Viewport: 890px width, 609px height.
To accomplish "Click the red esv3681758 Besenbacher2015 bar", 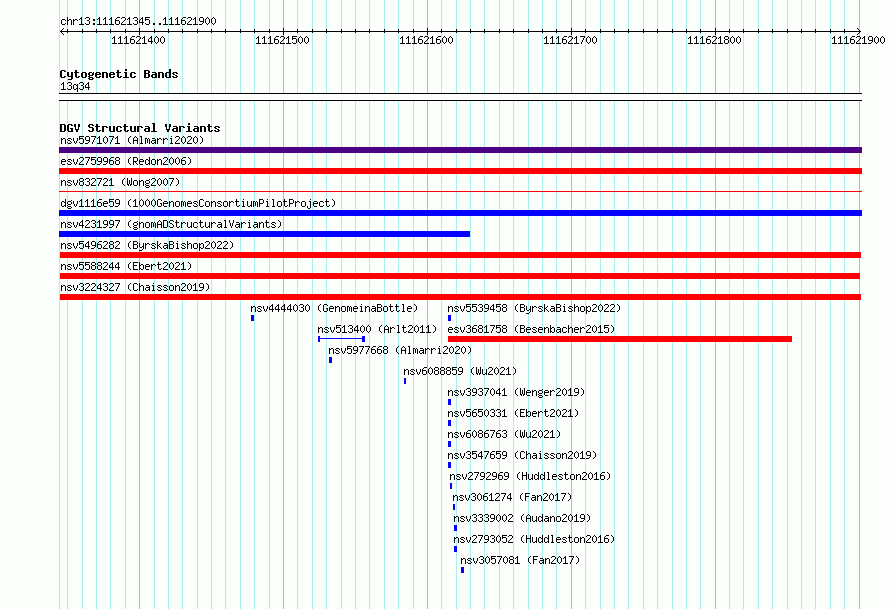I will (x=620, y=339).
